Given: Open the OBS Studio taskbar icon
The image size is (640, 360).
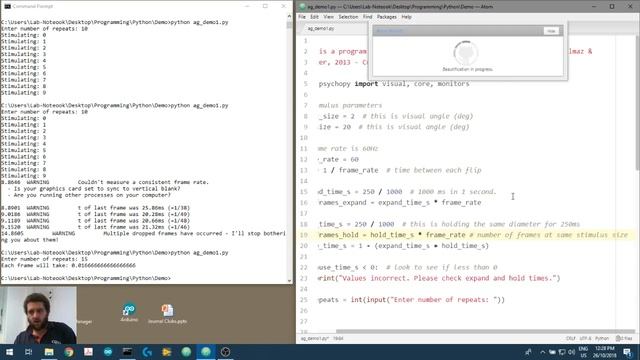Looking at the screenshot, I should (x=225, y=352).
